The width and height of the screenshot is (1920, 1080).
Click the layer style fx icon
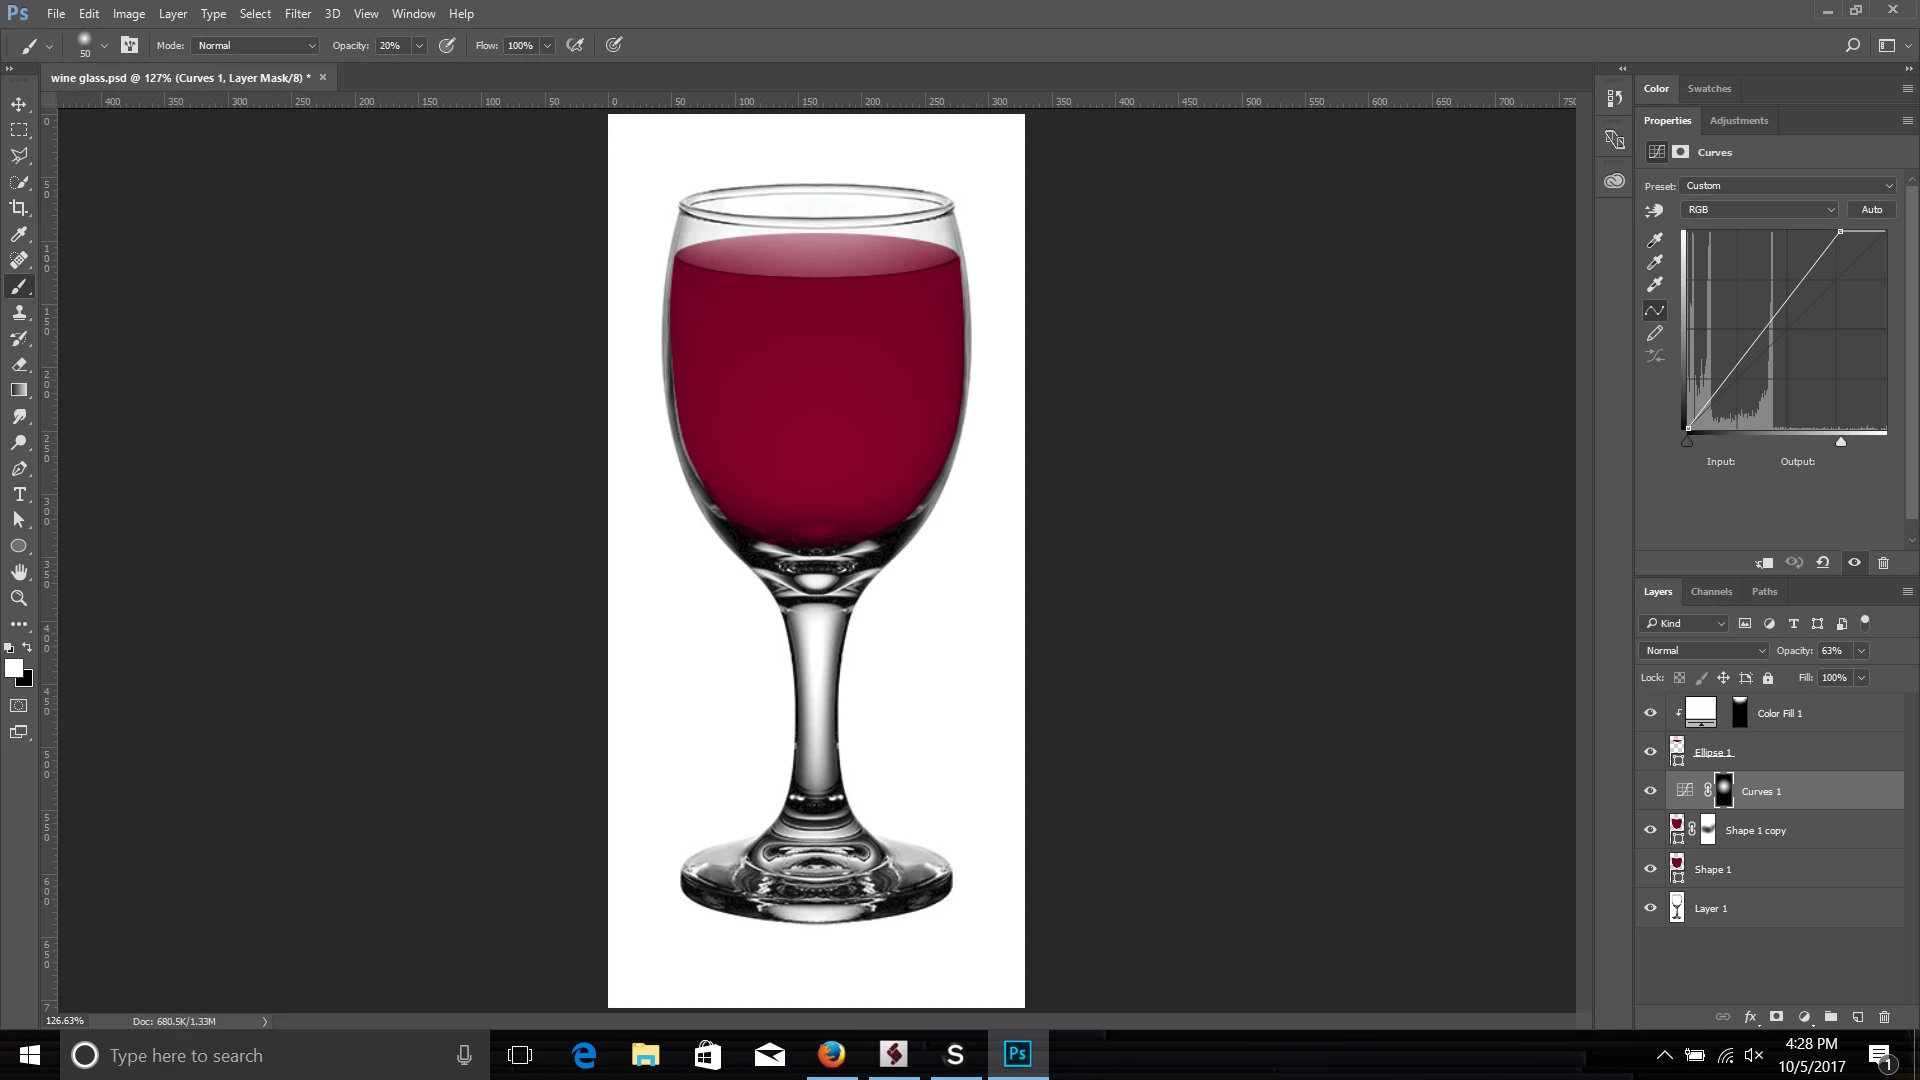1750,1017
